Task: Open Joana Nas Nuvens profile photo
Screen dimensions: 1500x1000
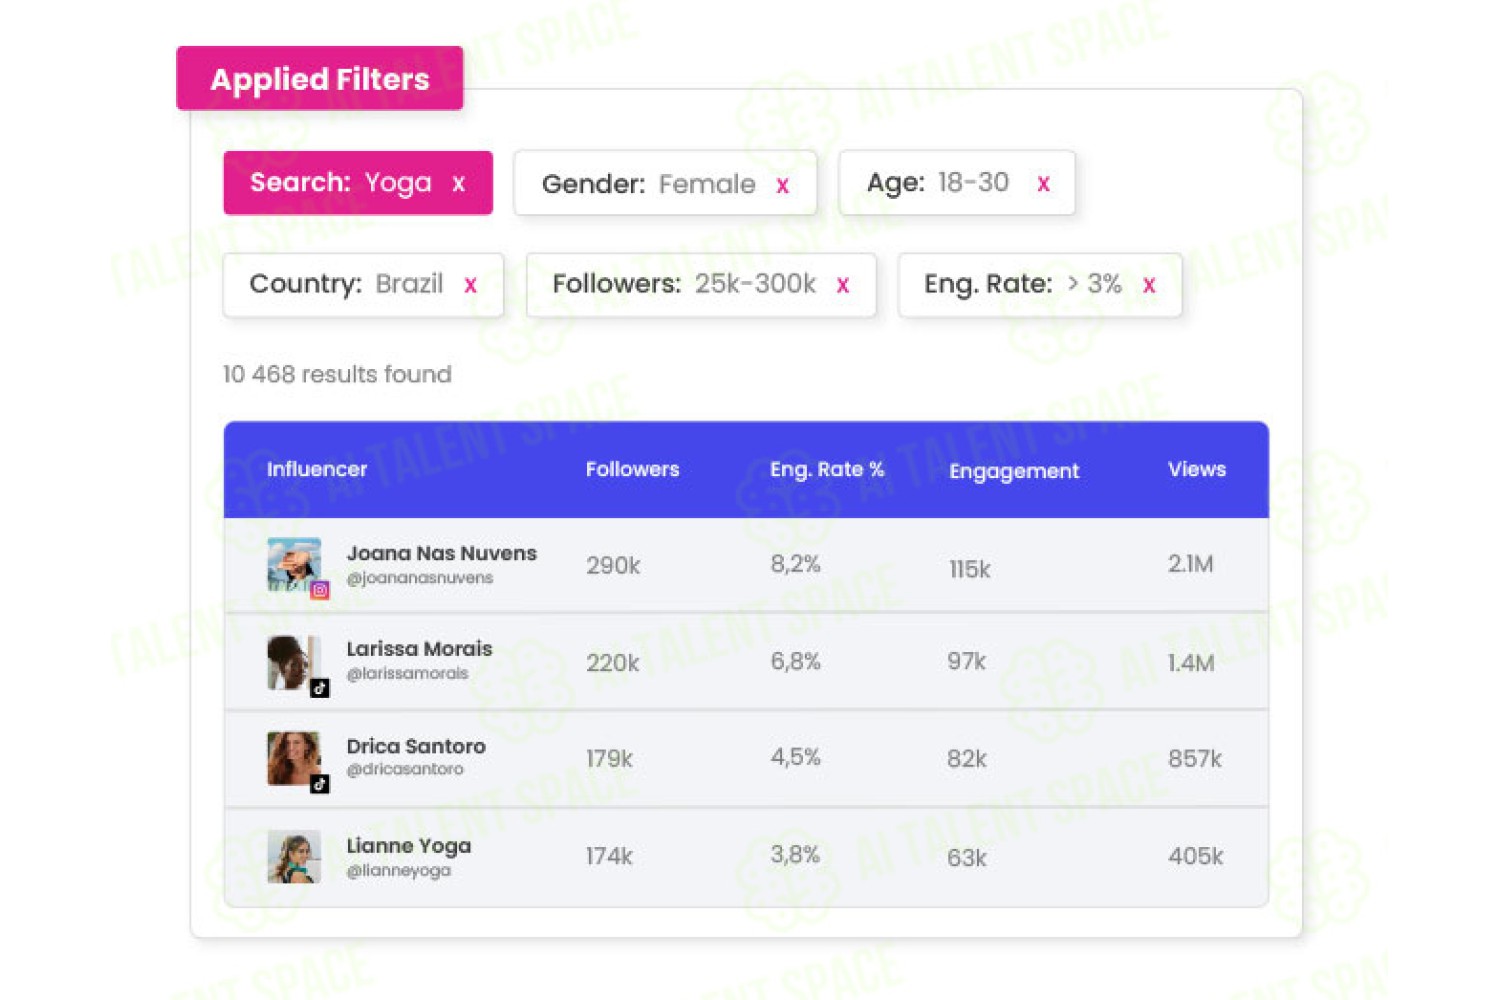Action: coord(294,565)
